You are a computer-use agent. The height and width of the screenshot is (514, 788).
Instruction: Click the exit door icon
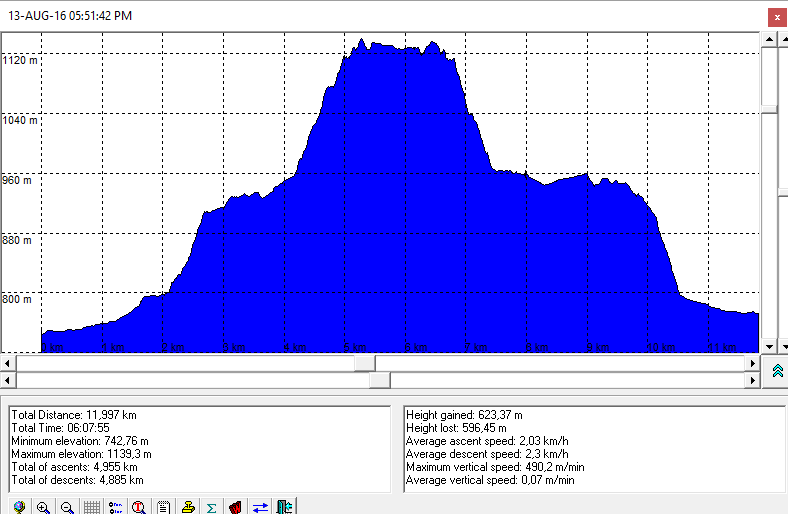(x=284, y=507)
